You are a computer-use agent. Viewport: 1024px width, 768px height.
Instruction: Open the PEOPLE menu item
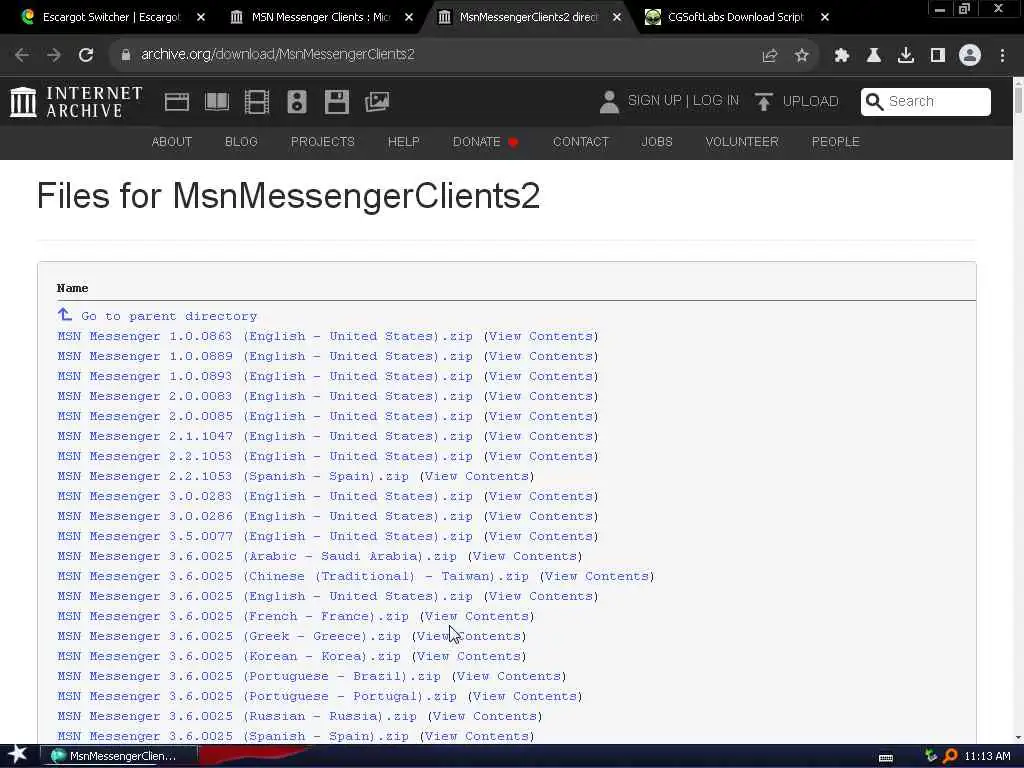[x=835, y=142]
